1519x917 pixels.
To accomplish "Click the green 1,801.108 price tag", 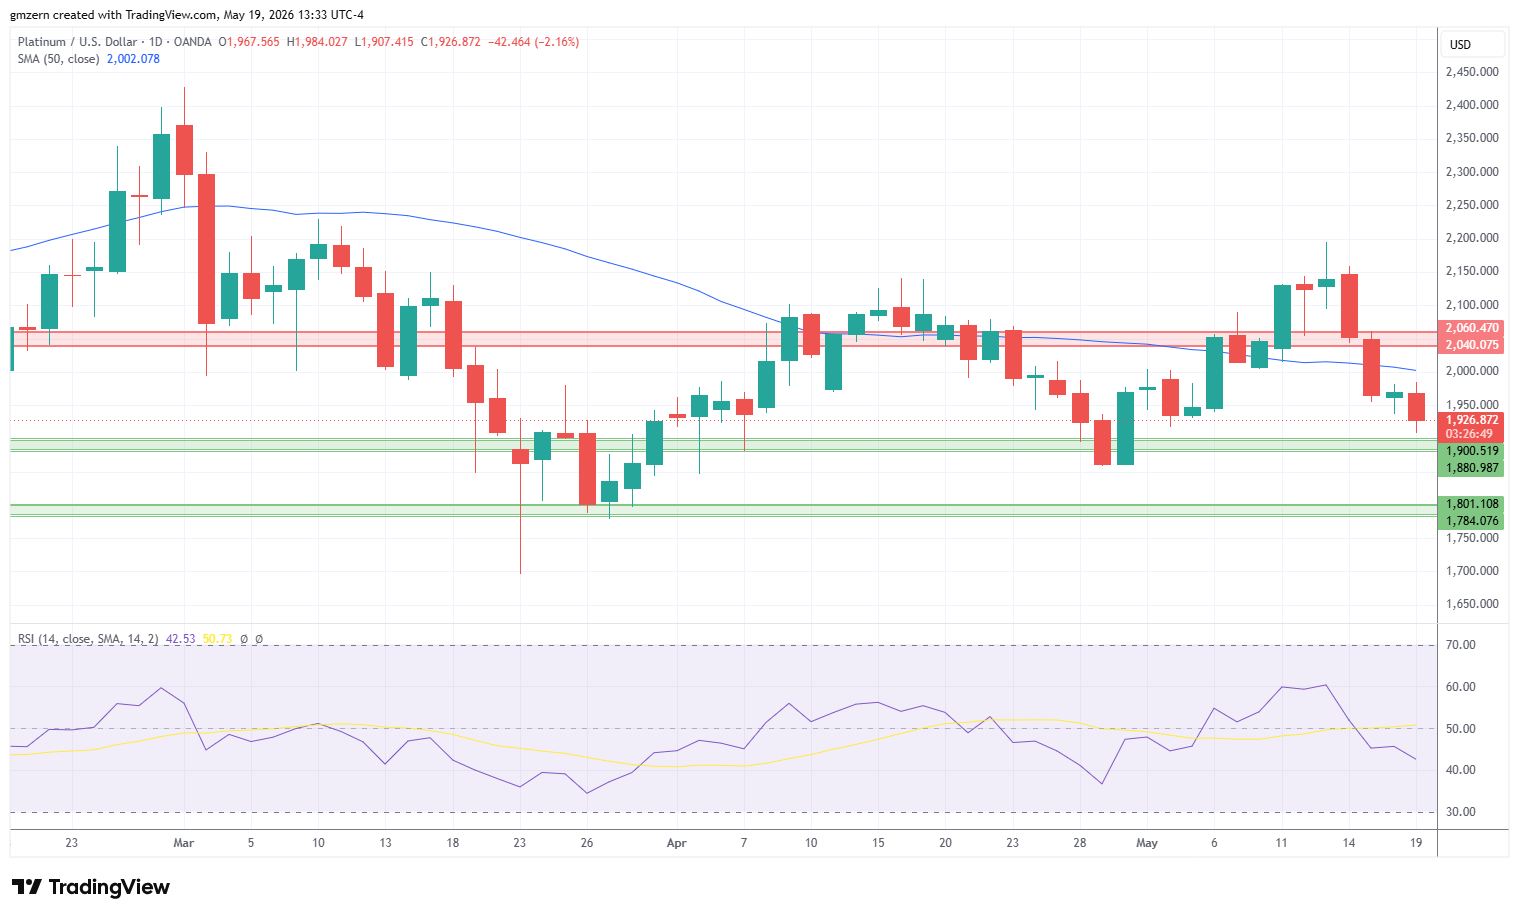I will pyautogui.click(x=1472, y=504).
